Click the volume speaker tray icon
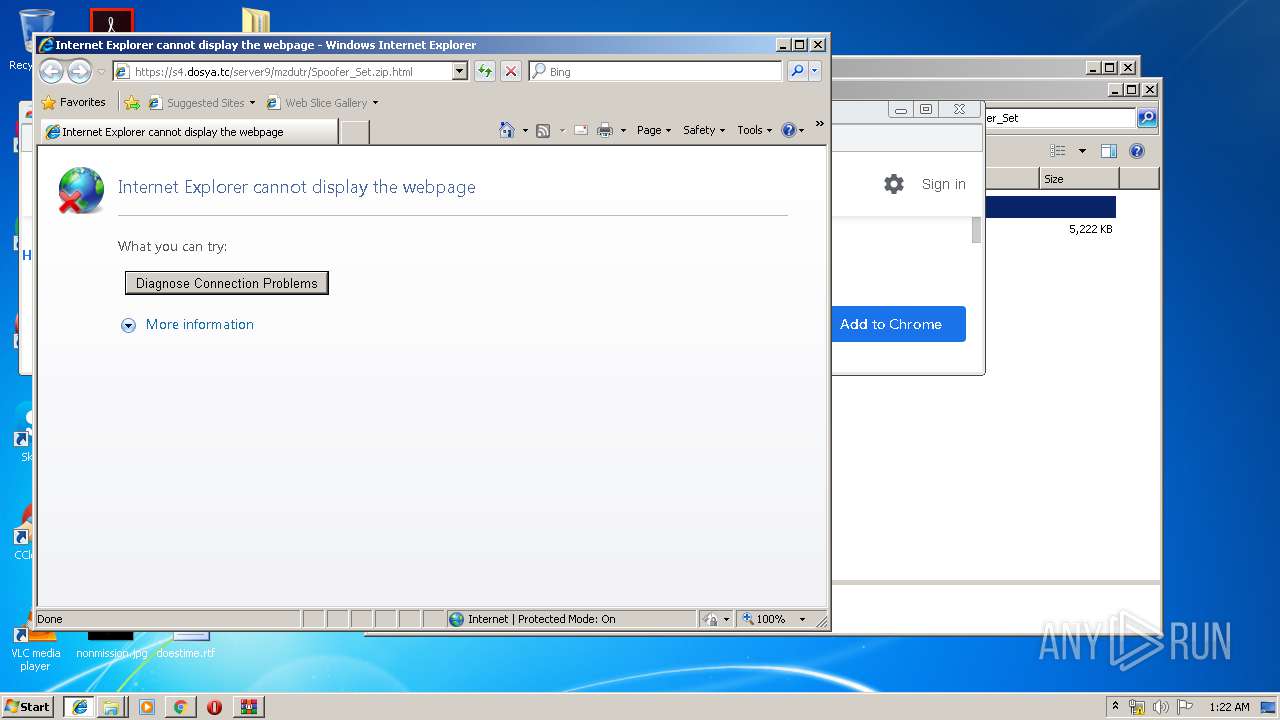Viewport: 1280px width, 720px height. pyautogui.click(x=1161, y=707)
